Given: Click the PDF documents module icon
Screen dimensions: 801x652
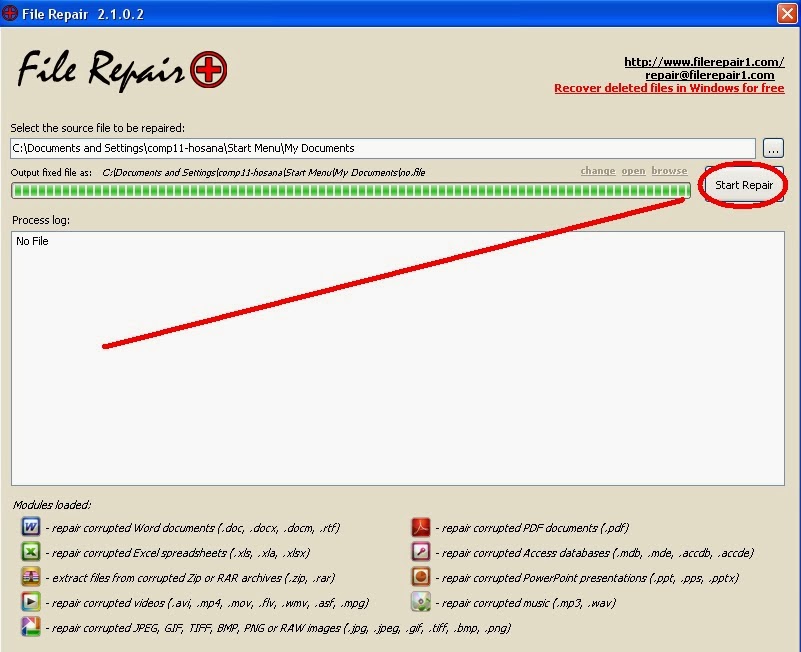Looking at the screenshot, I should (x=421, y=526).
